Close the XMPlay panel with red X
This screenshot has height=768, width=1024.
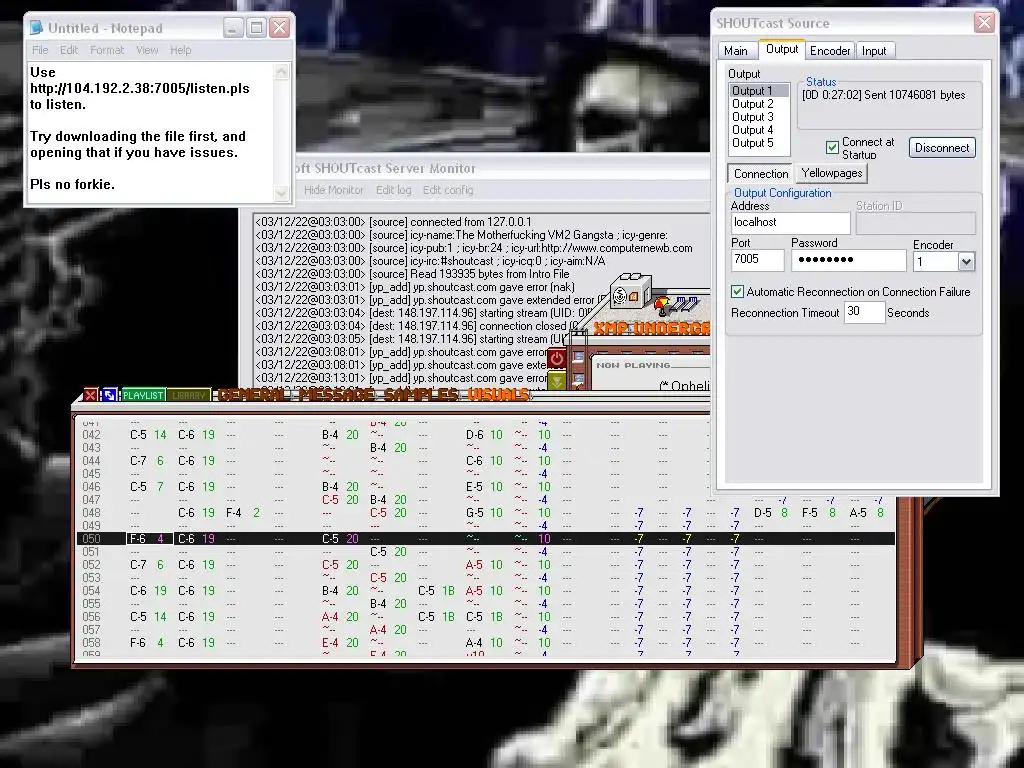(x=91, y=394)
